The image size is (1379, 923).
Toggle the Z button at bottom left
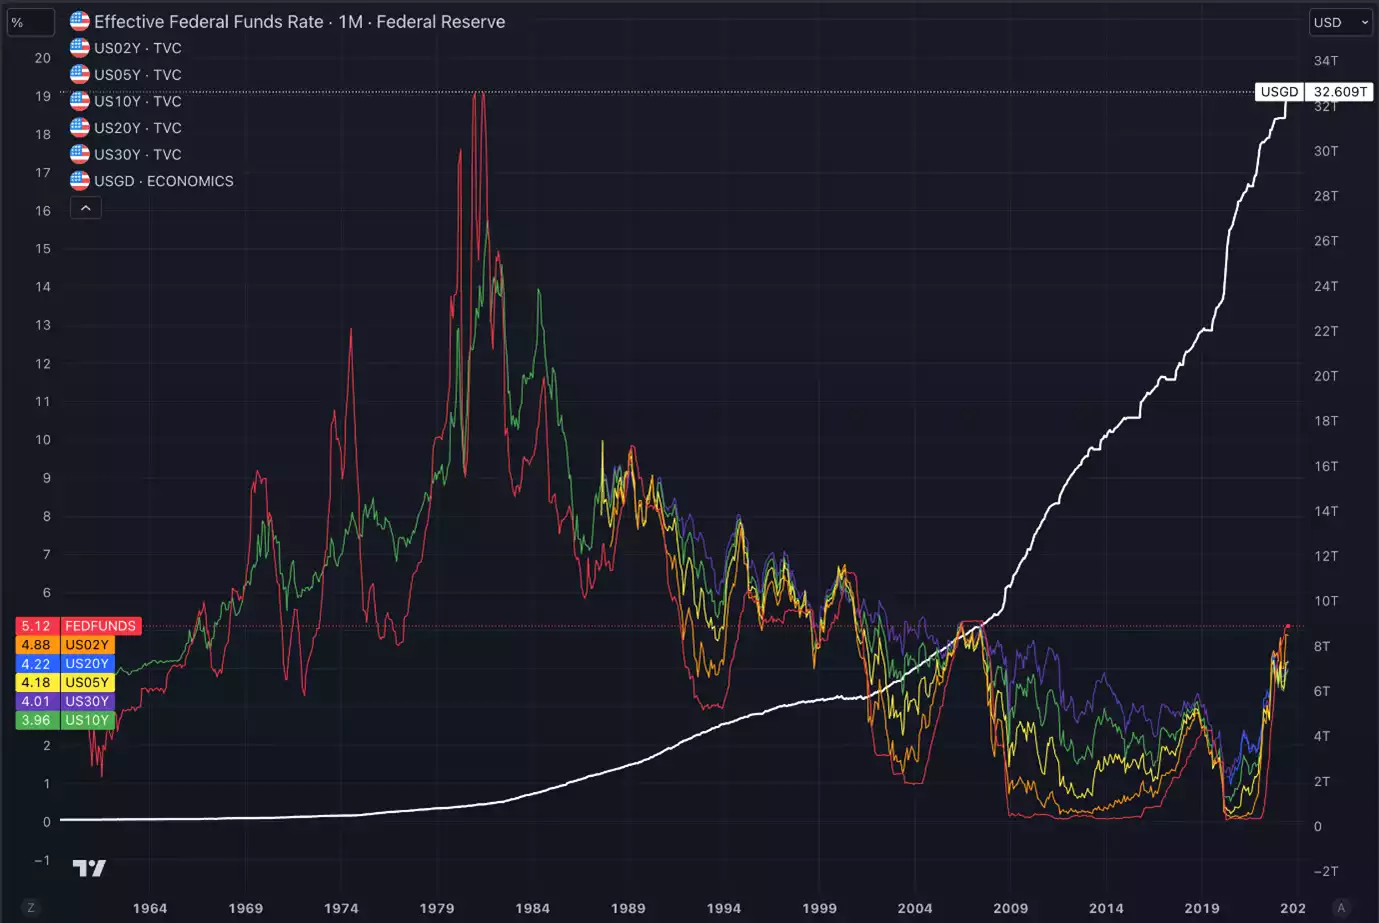31,908
